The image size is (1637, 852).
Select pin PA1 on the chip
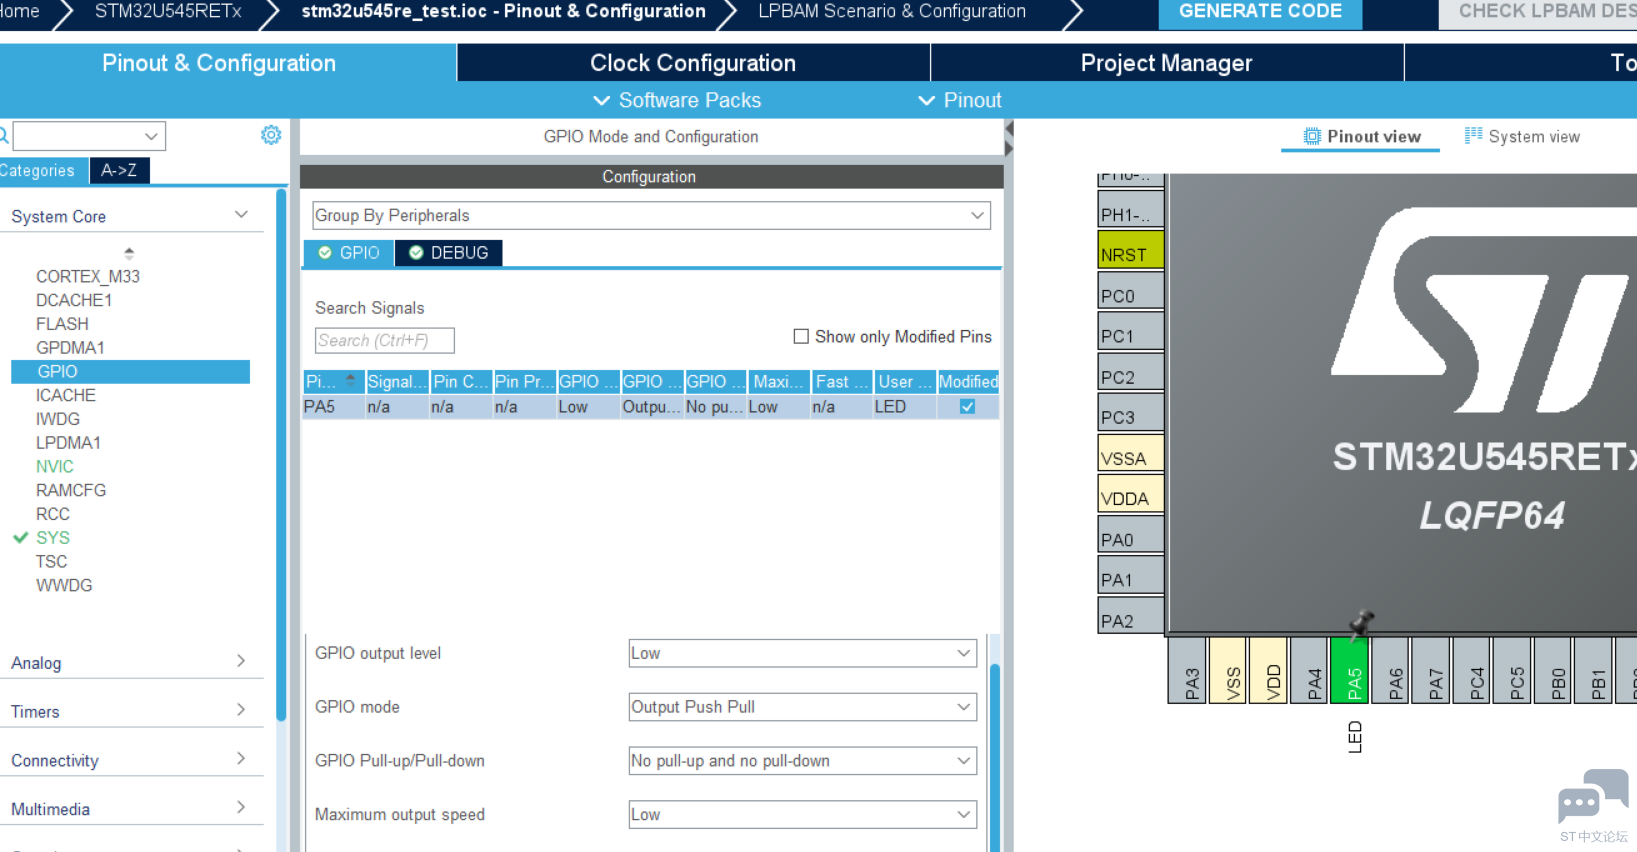point(1131,575)
